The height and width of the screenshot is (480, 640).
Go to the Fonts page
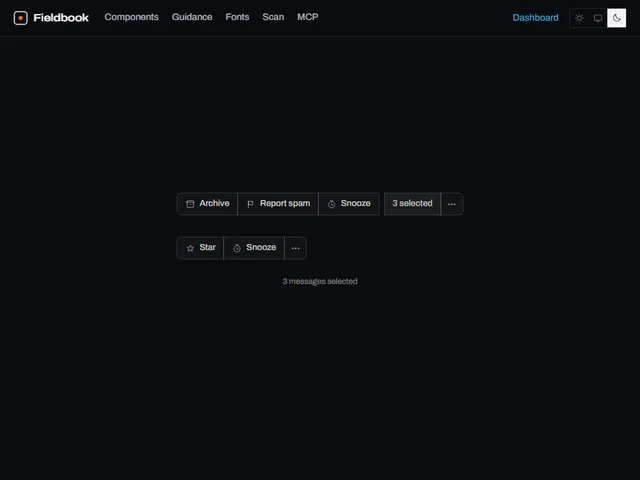[x=237, y=17]
